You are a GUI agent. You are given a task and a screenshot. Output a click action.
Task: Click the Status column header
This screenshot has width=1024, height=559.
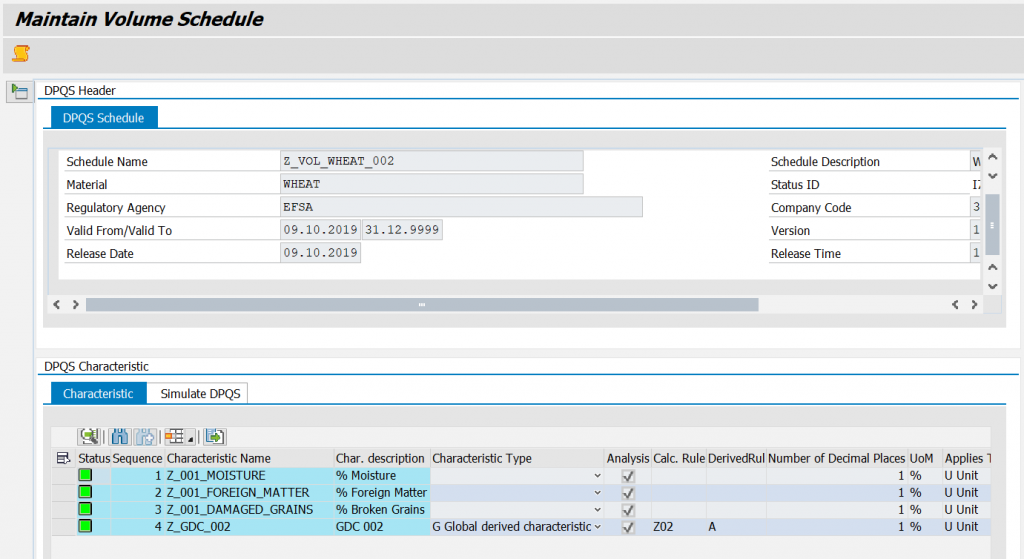pyautogui.click(x=94, y=458)
